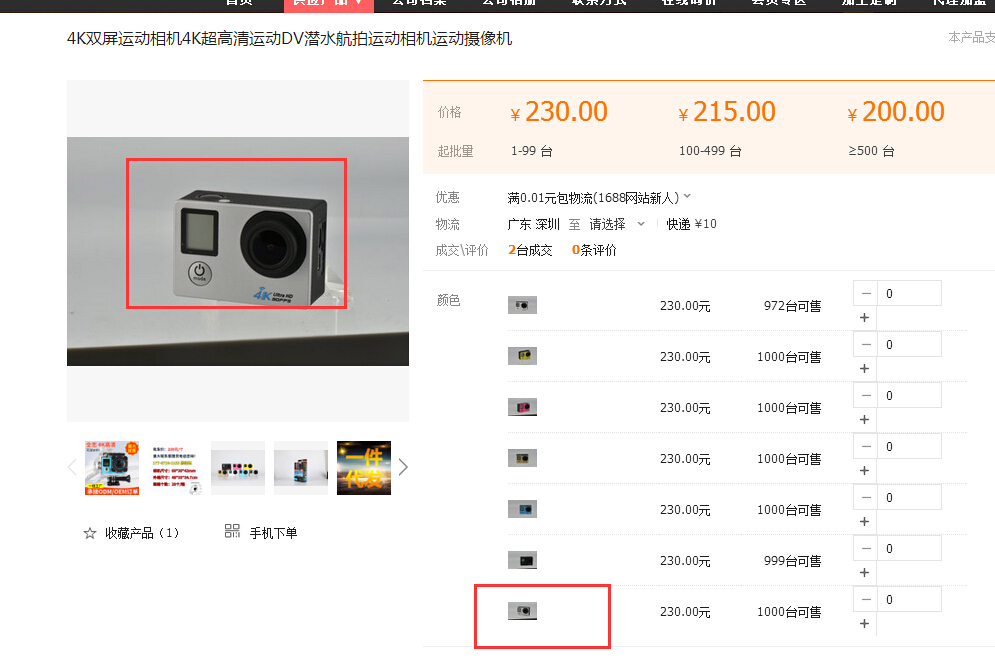
Task: Open the multi-color cameras thumbnail
Action: tap(238, 468)
